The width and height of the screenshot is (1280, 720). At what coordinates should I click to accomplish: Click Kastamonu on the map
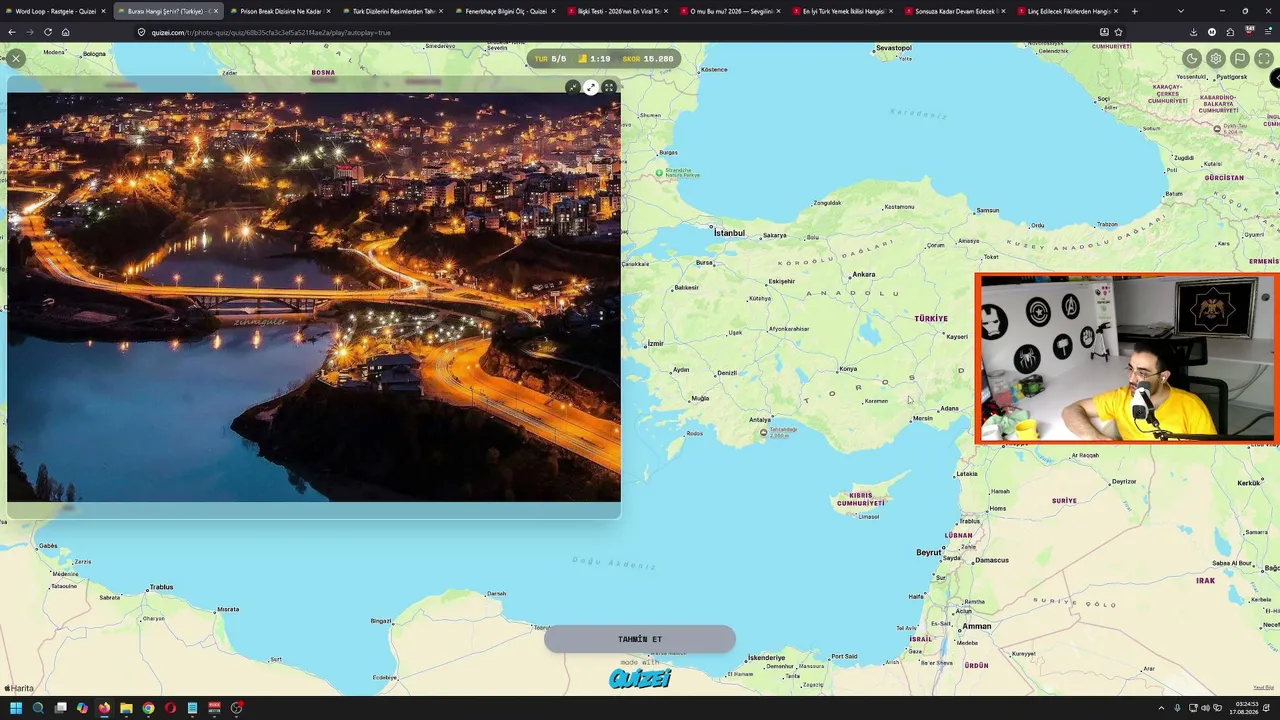tap(899, 207)
